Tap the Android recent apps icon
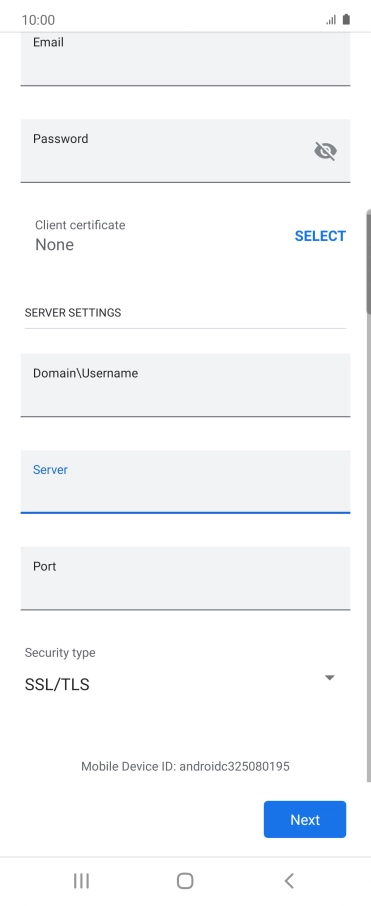Viewport: 371px width, 906px height. click(81, 881)
